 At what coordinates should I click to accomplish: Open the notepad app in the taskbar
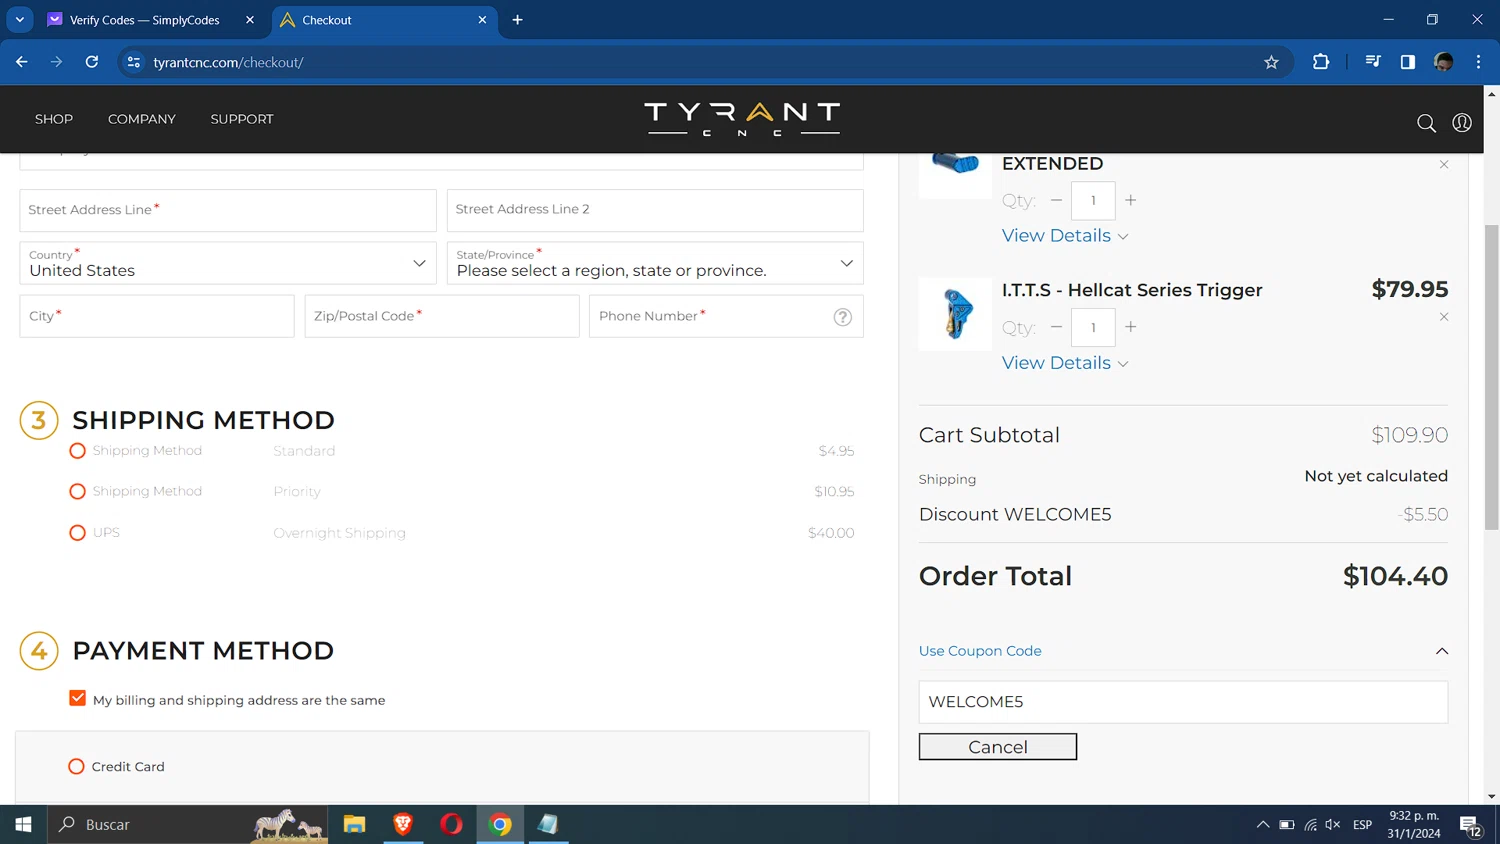(x=548, y=825)
